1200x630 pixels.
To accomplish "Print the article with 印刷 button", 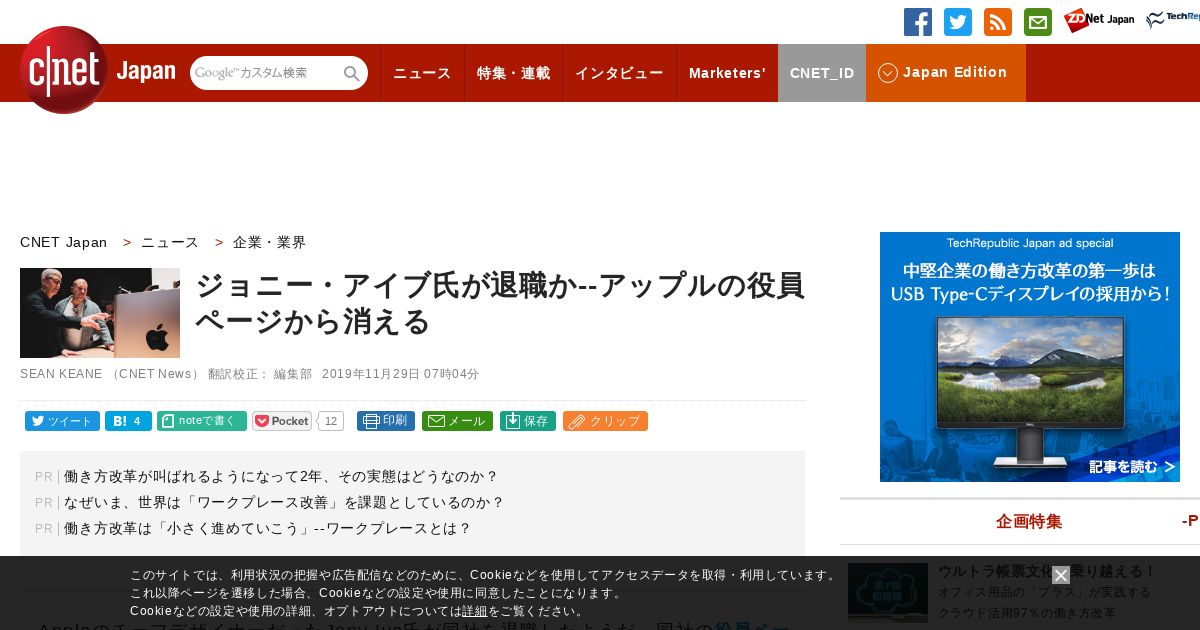I will tap(386, 421).
